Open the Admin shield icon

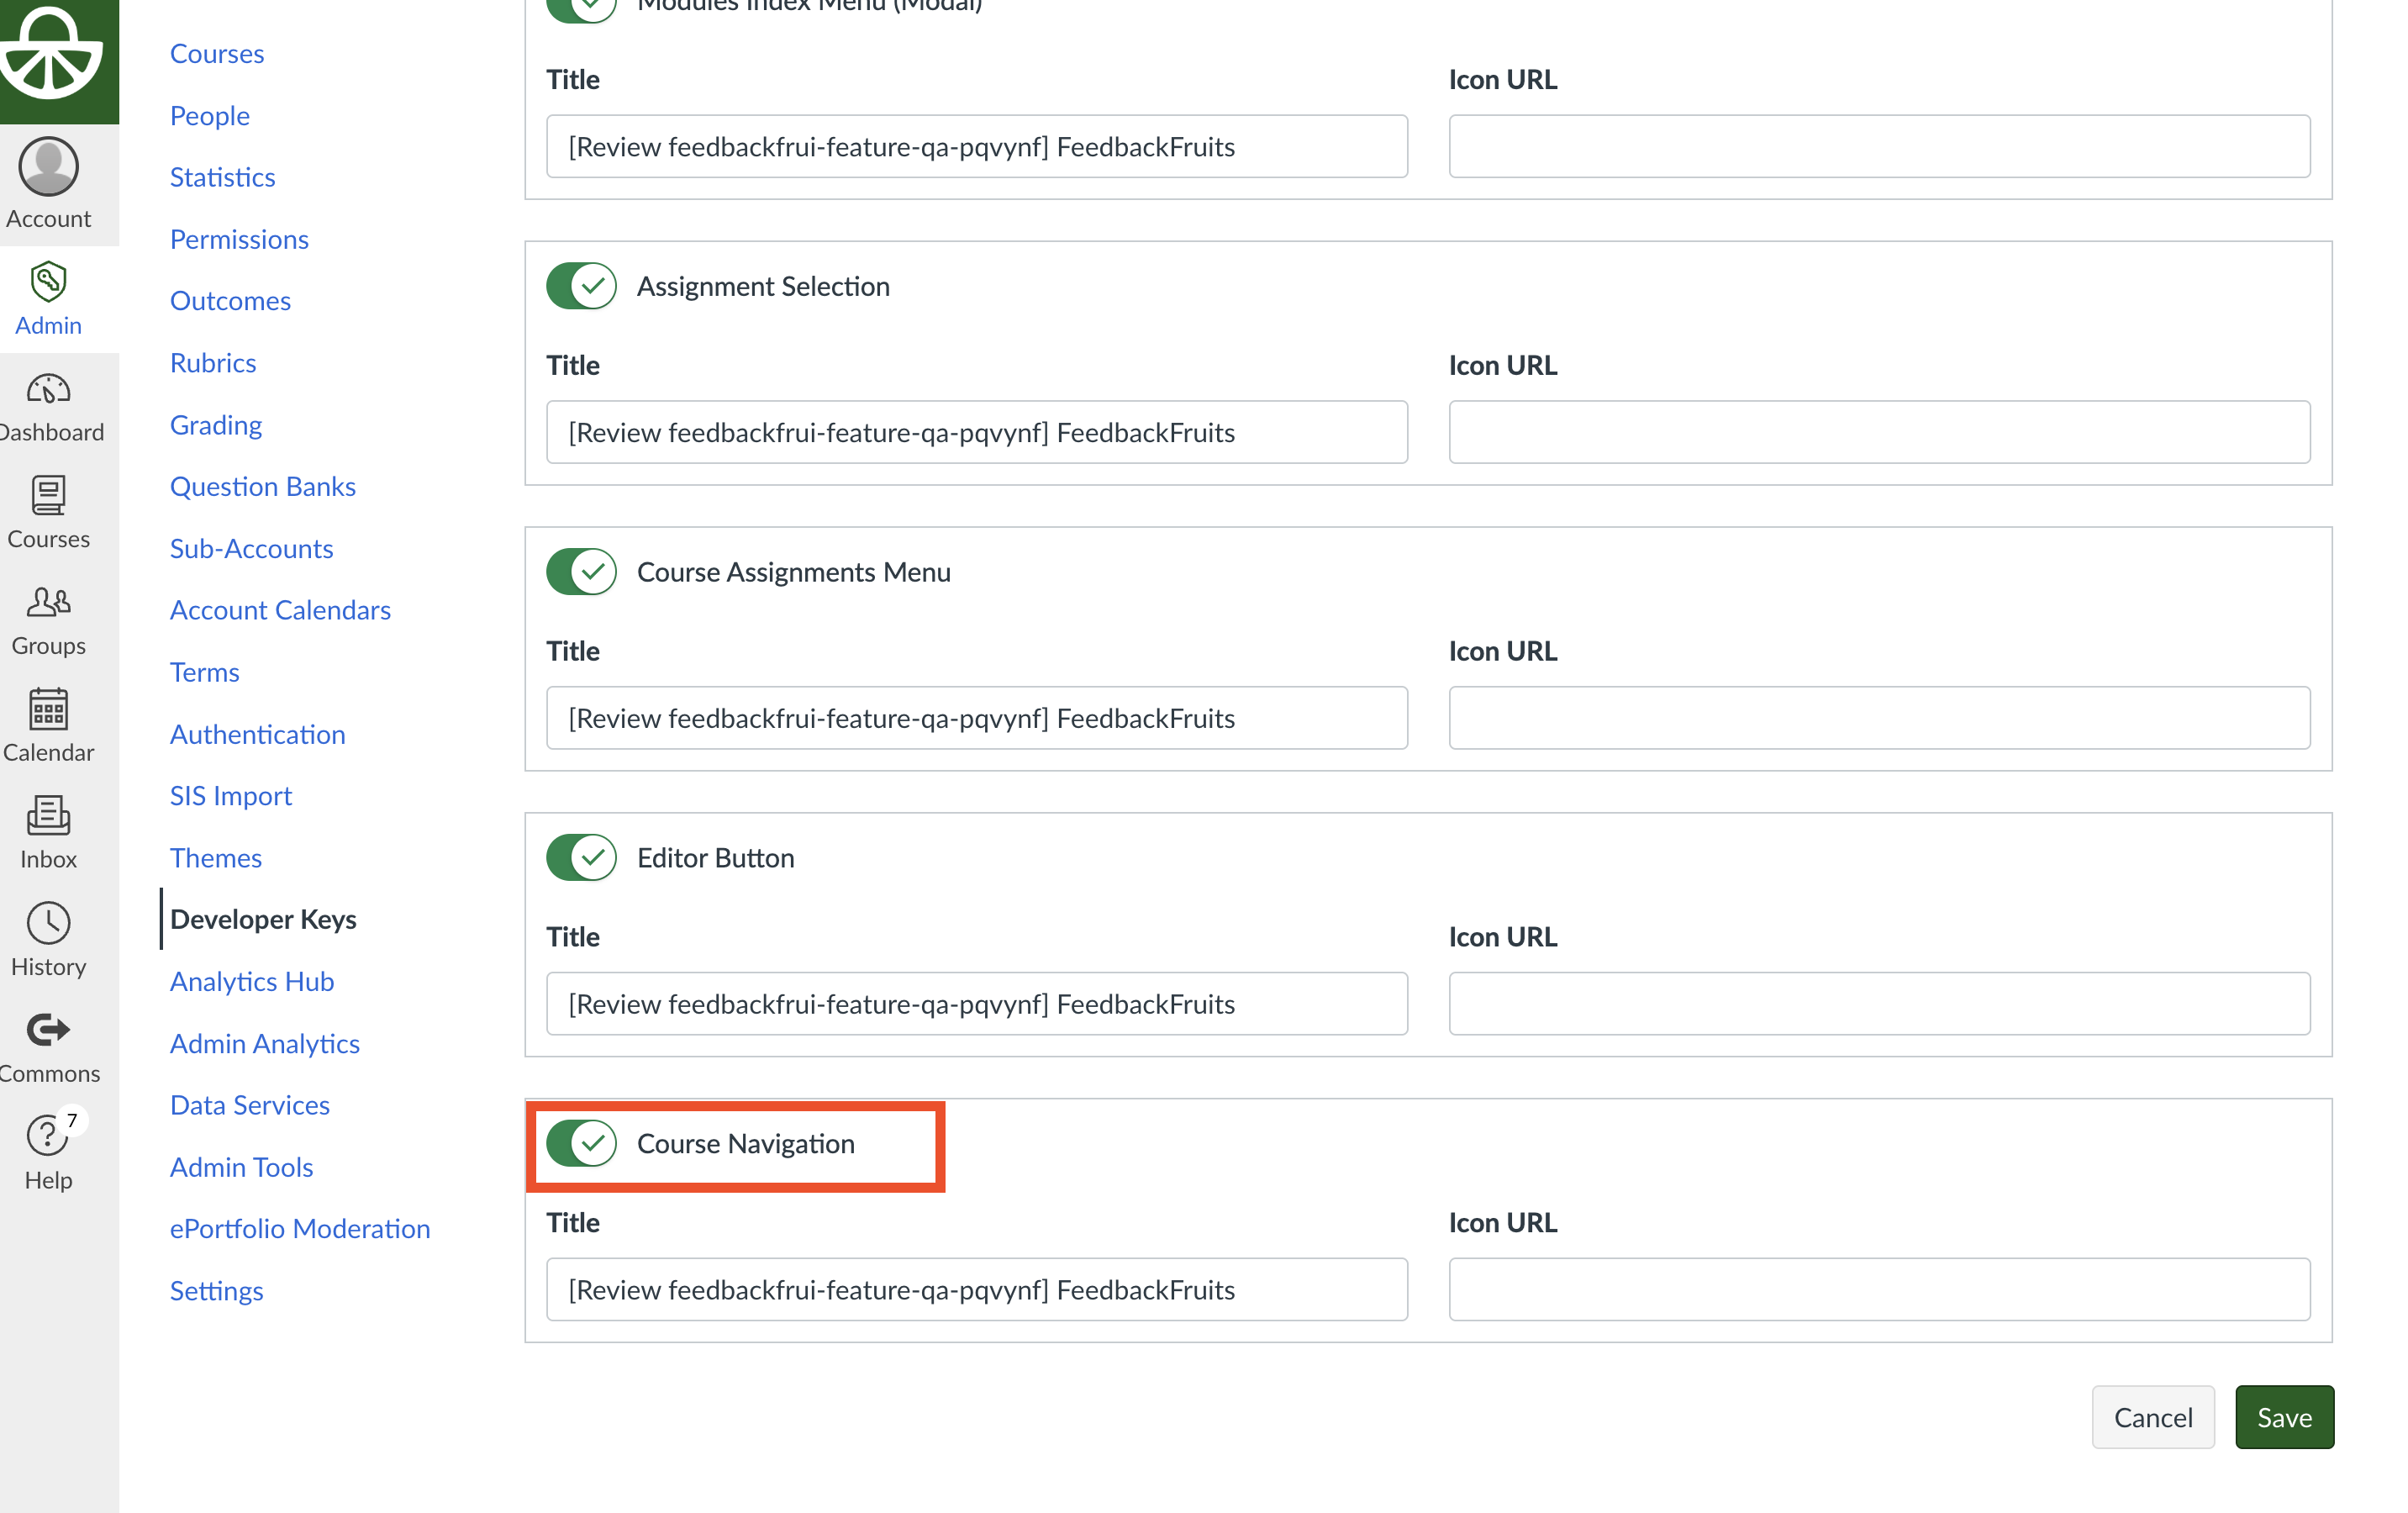coord(48,282)
